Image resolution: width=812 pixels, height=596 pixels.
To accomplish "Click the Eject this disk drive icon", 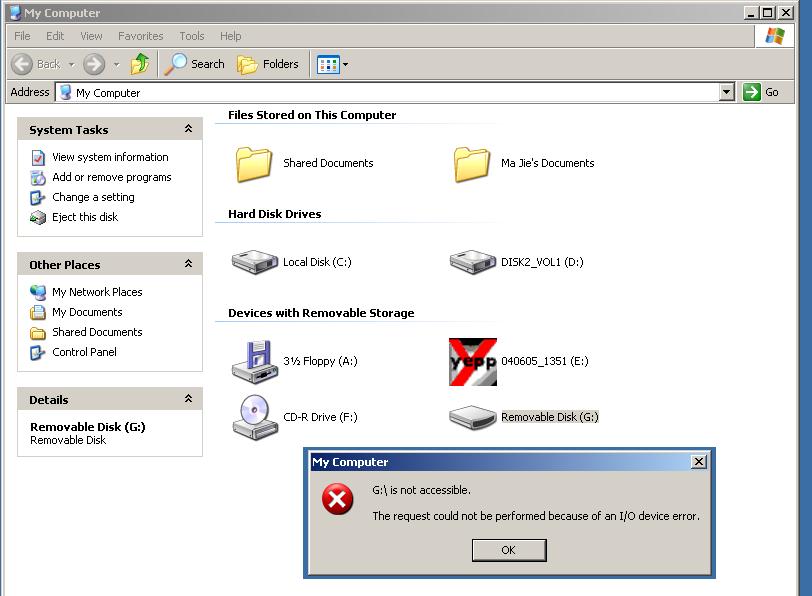I will pos(38,217).
